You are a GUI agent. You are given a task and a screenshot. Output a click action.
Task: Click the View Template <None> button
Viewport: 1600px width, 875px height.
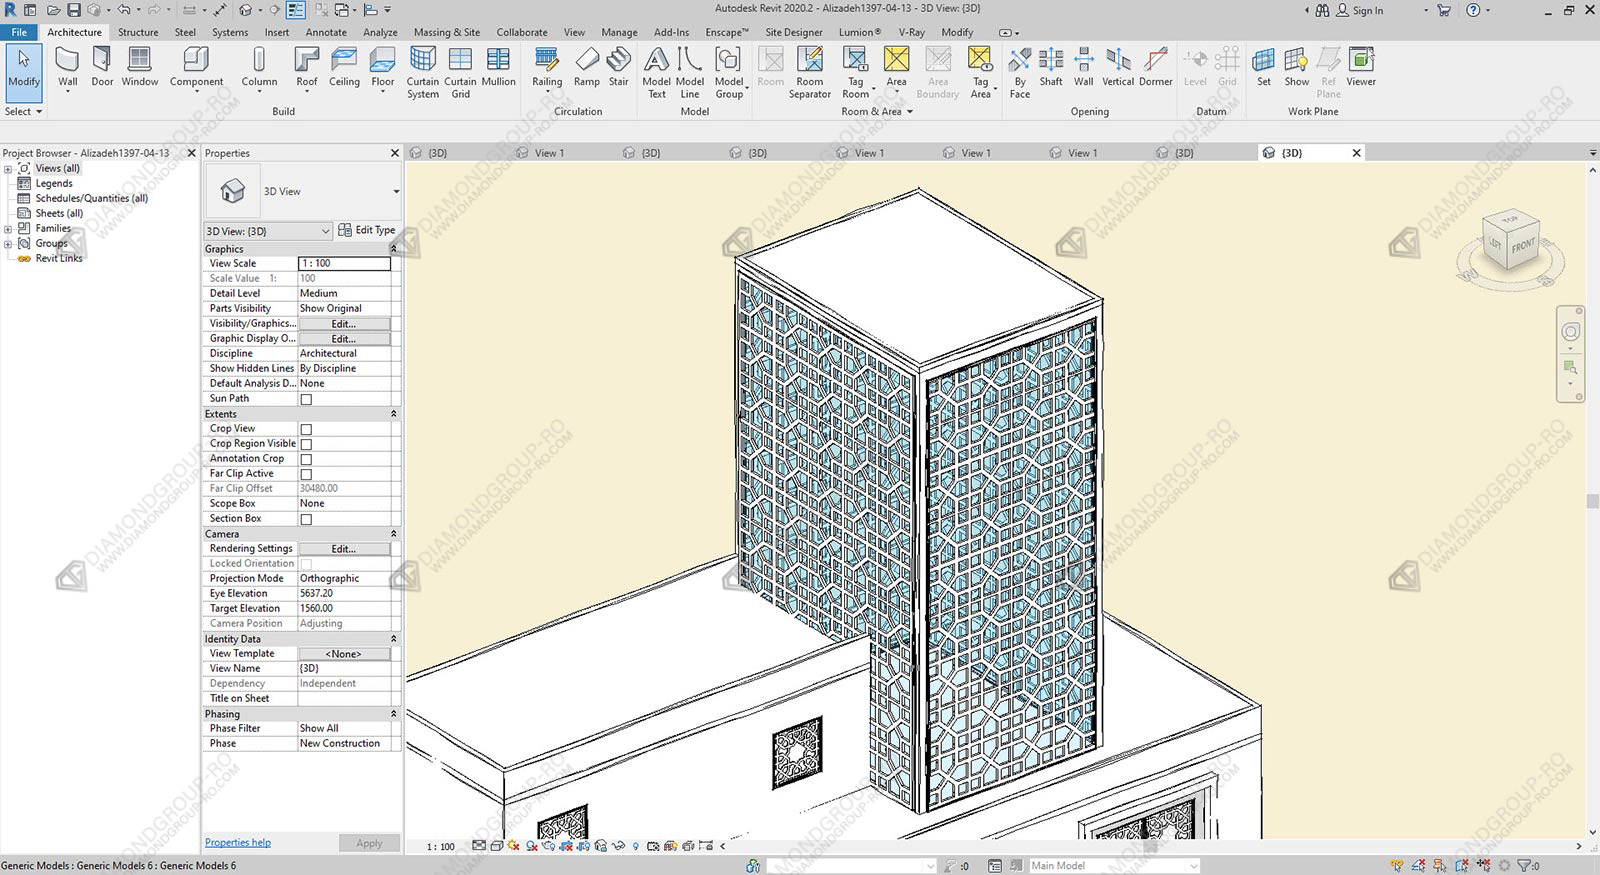(344, 654)
